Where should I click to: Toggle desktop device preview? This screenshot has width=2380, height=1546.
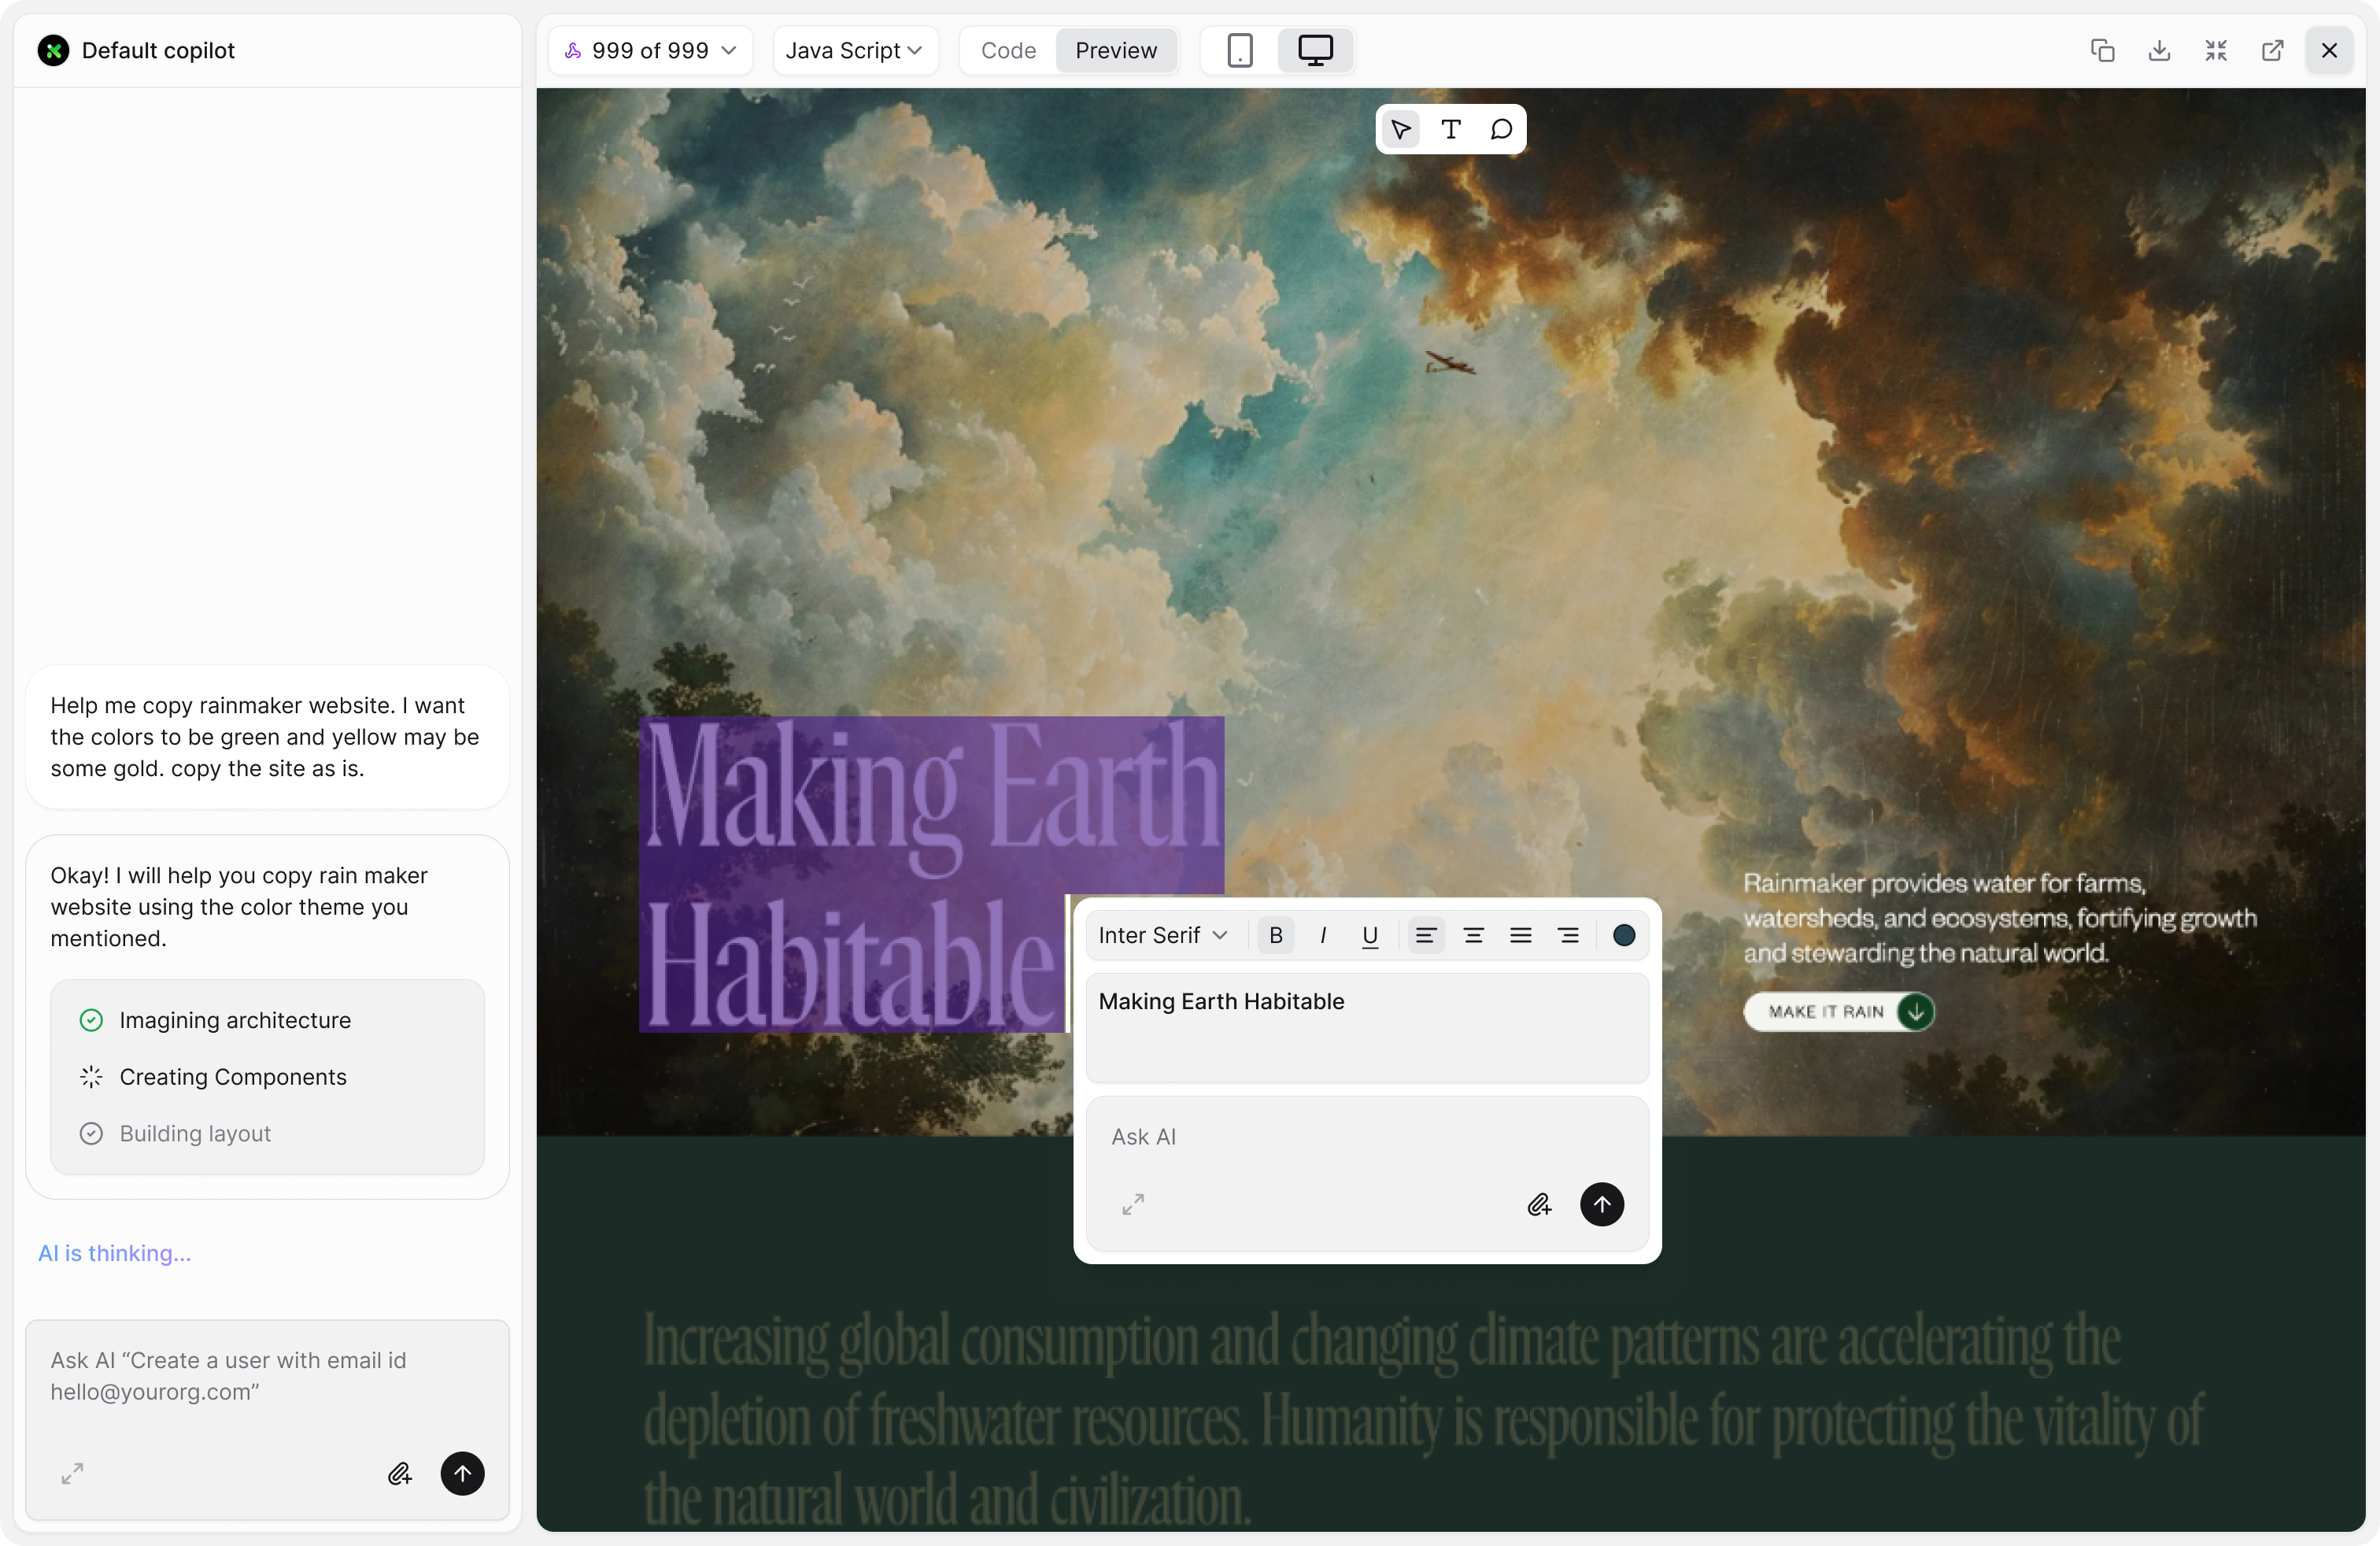[x=1315, y=50]
